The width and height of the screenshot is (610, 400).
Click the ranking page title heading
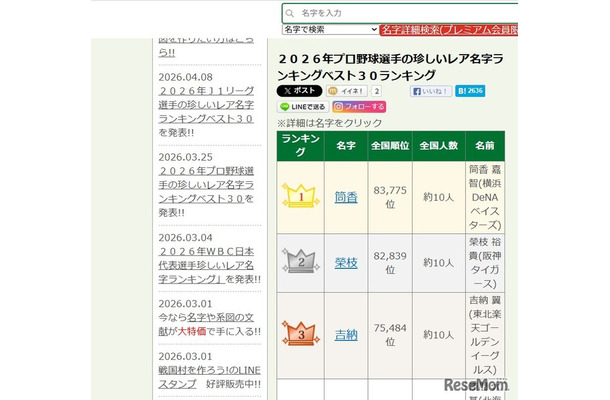[391, 67]
